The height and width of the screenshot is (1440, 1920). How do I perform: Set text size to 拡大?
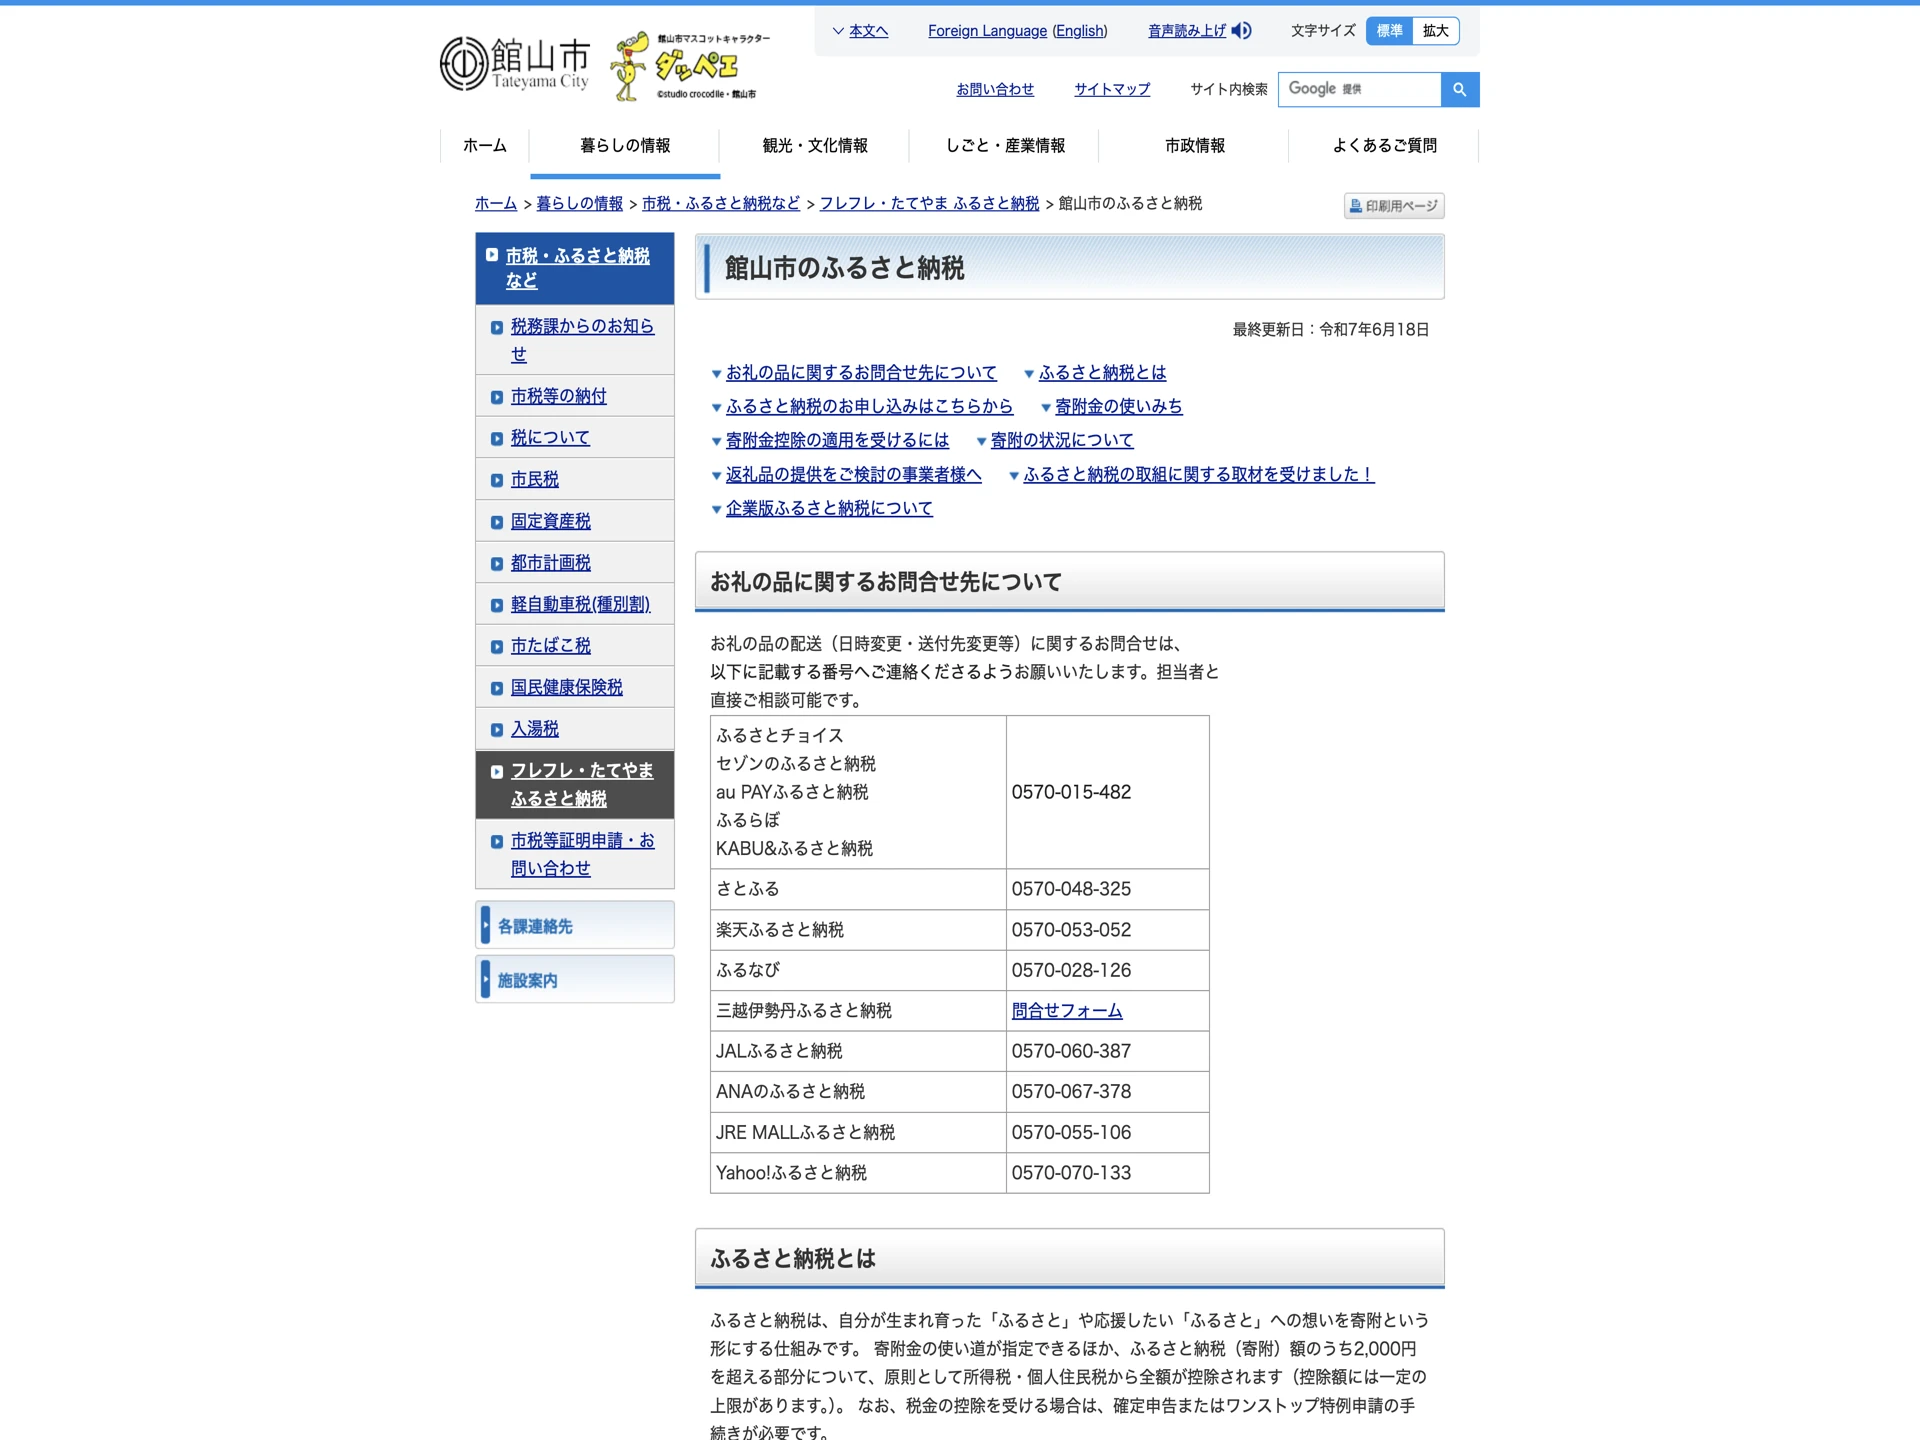(x=1435, y=30)
